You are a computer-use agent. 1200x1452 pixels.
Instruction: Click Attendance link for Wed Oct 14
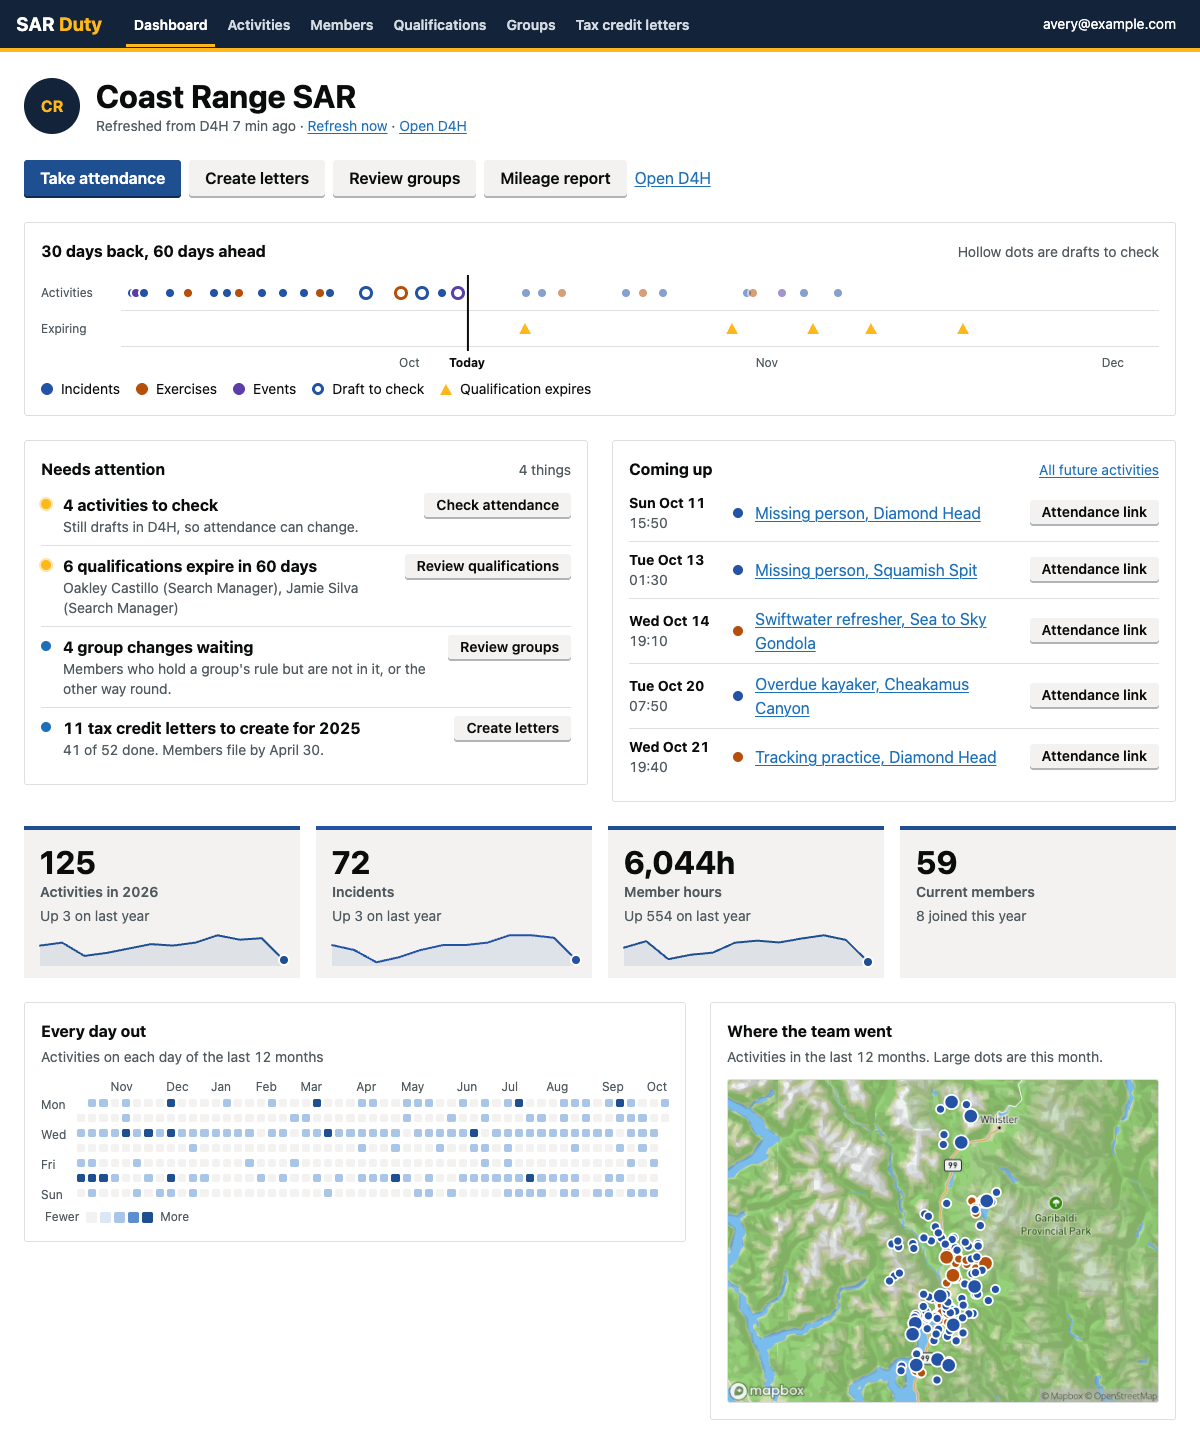[x=1094, y=630]
